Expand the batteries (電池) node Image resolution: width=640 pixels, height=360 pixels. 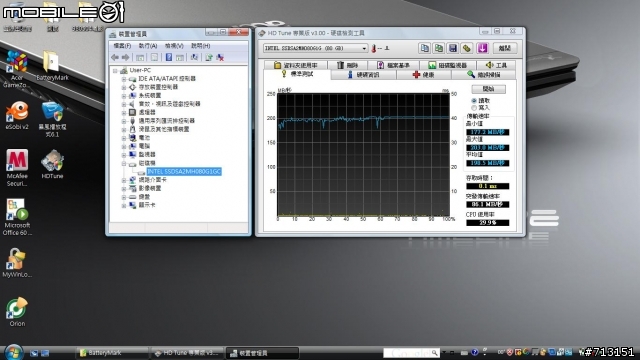tap(124, 138)
